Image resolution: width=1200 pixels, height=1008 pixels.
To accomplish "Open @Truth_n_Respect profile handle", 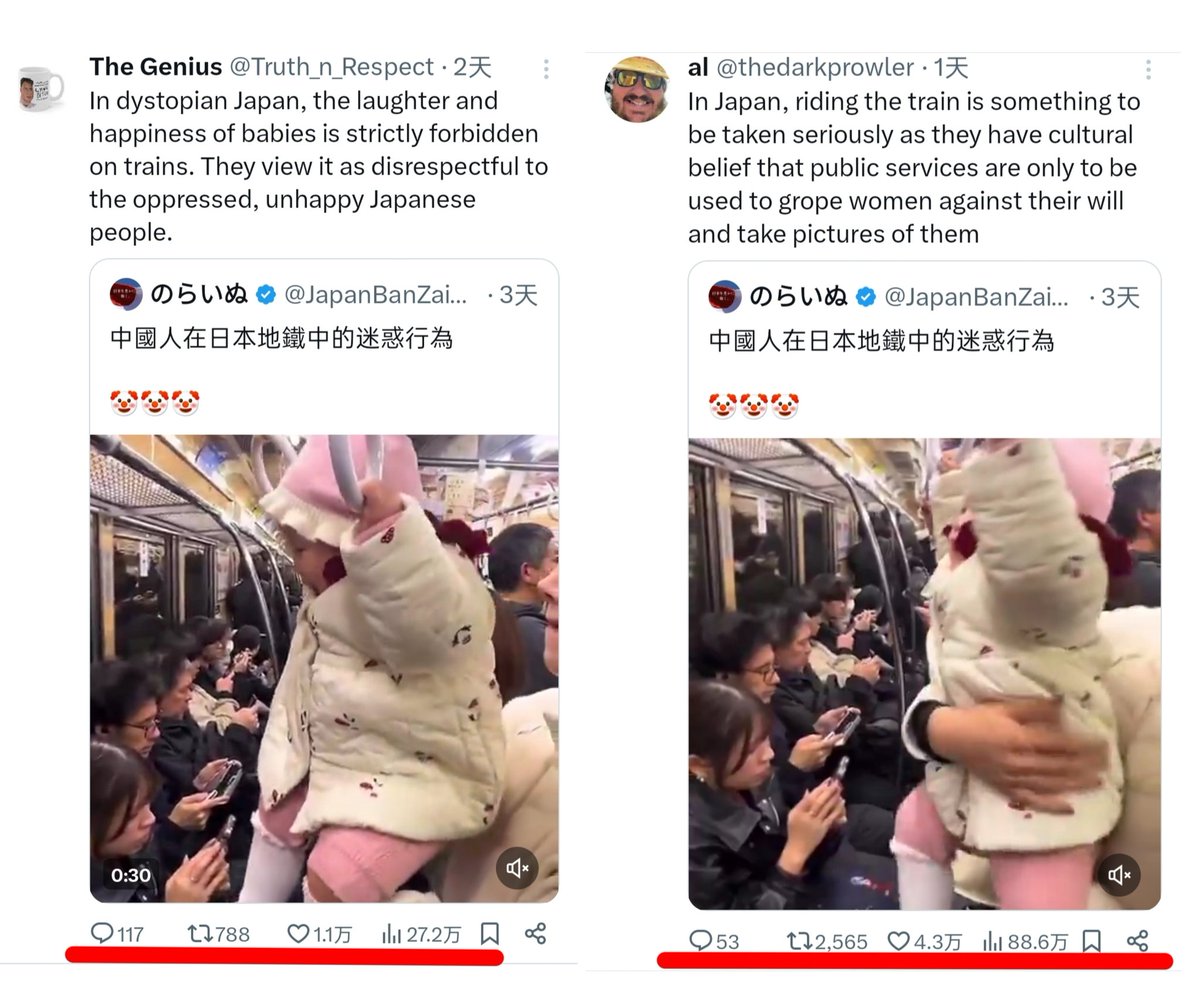I will [333, 67].
